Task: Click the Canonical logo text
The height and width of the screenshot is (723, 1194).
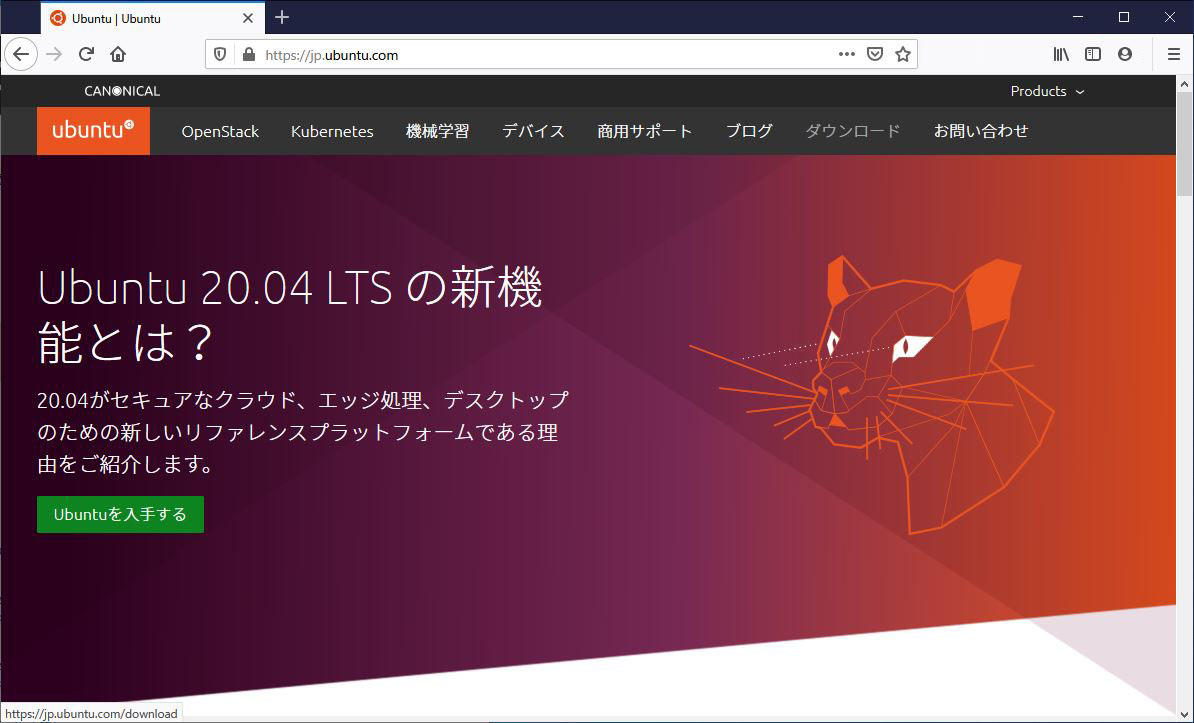Action: click(x=122, y=91)
